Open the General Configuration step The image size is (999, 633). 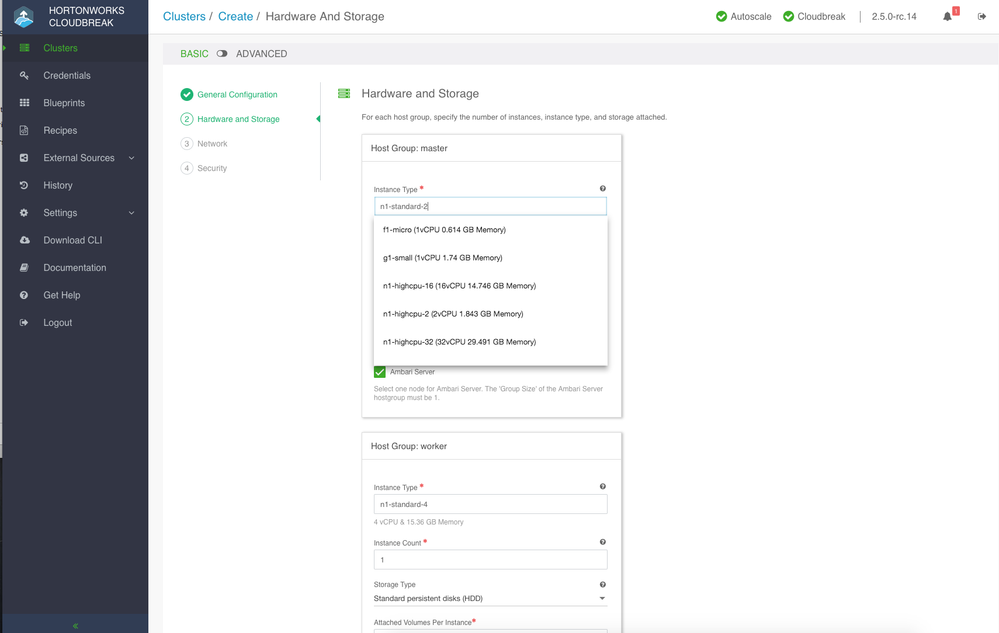(237, 95)
